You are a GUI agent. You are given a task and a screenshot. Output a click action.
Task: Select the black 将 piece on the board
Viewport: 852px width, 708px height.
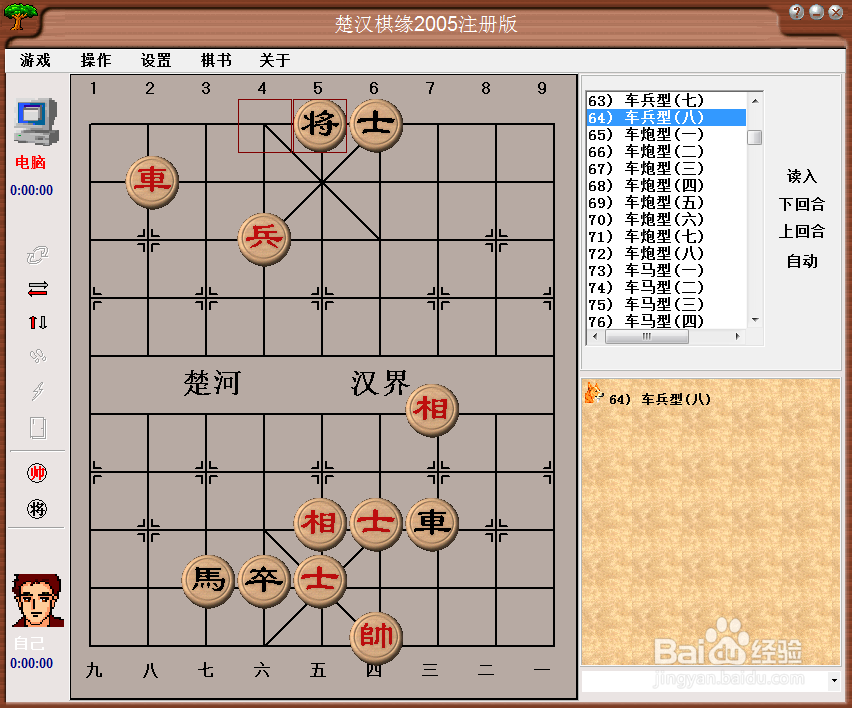[320, 125]
